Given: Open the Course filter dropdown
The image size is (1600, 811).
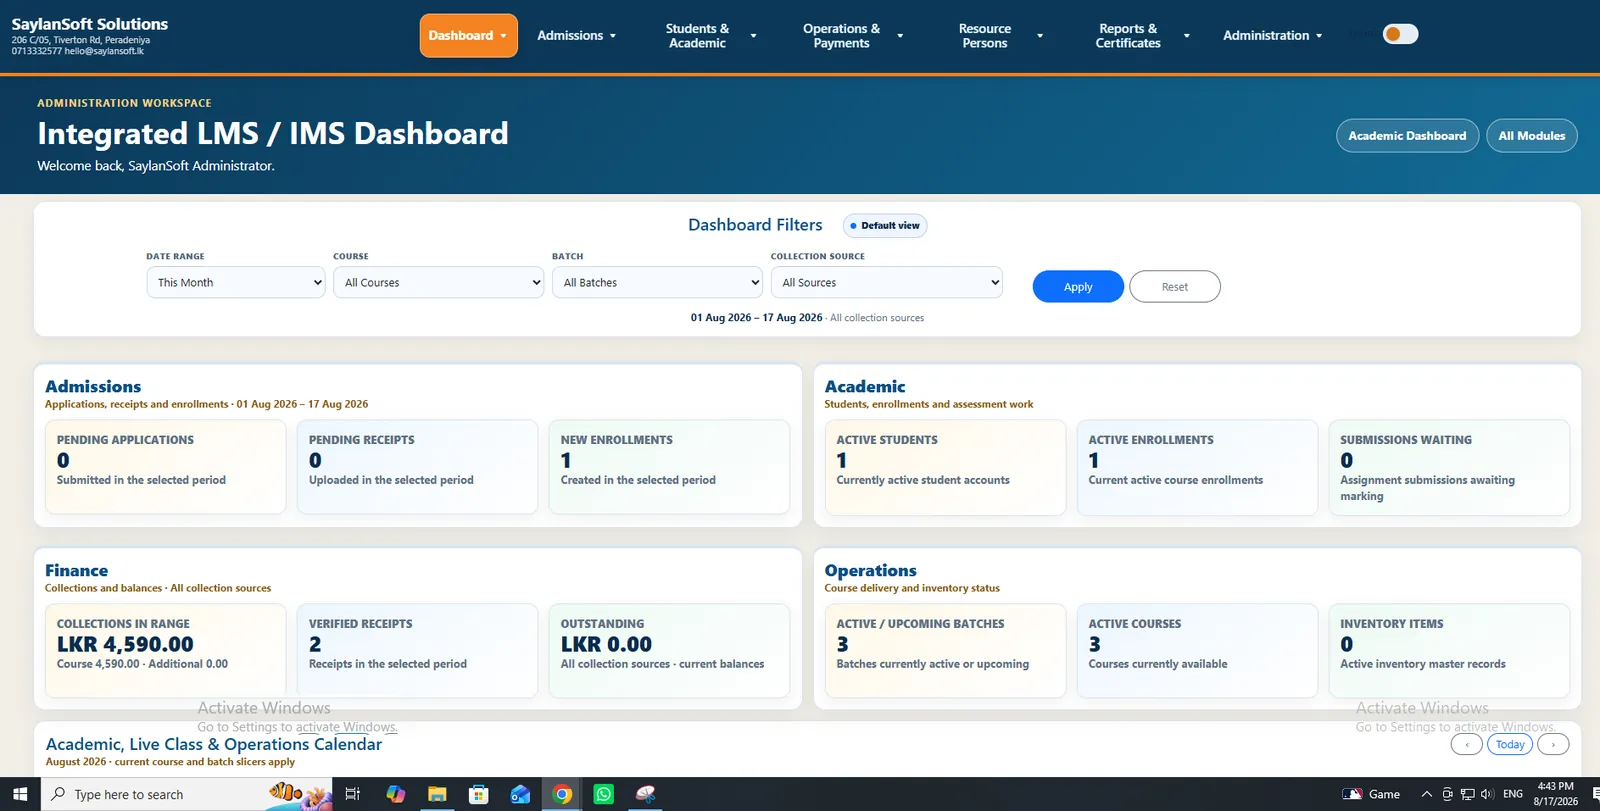Looking at the screenshot, I should coord(438,282).
